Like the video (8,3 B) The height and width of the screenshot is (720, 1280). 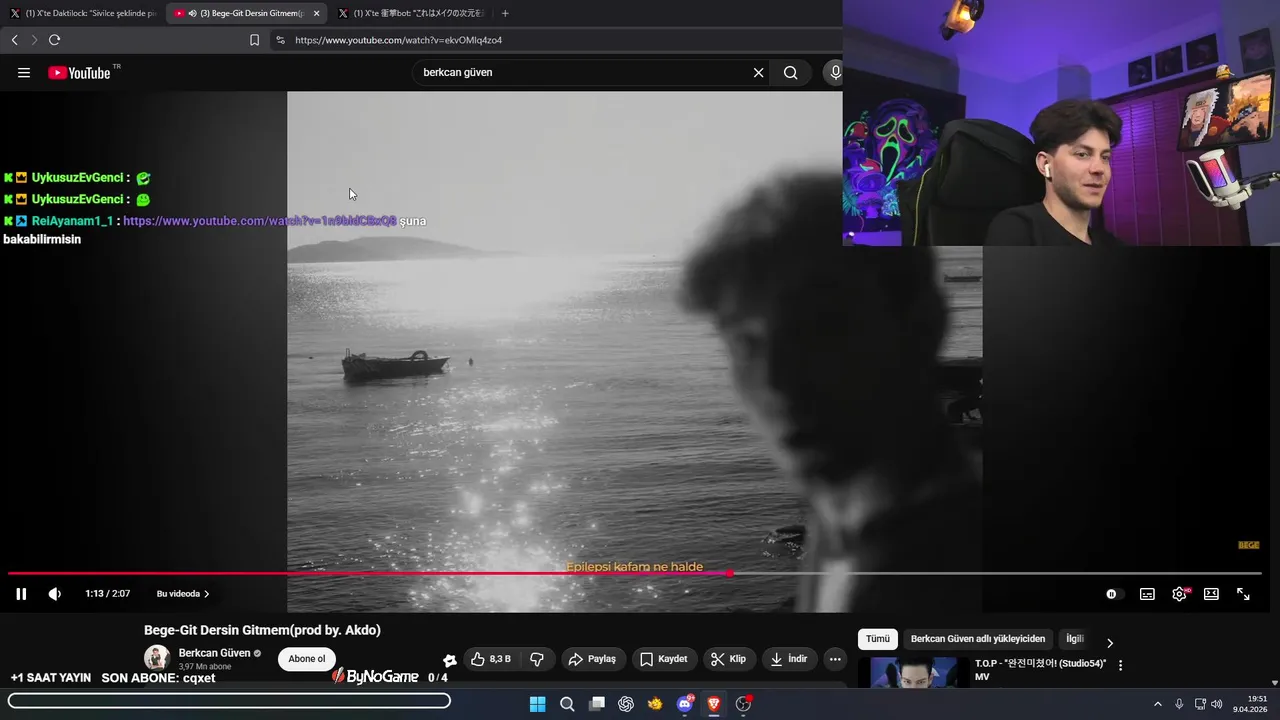click(491, 659)
